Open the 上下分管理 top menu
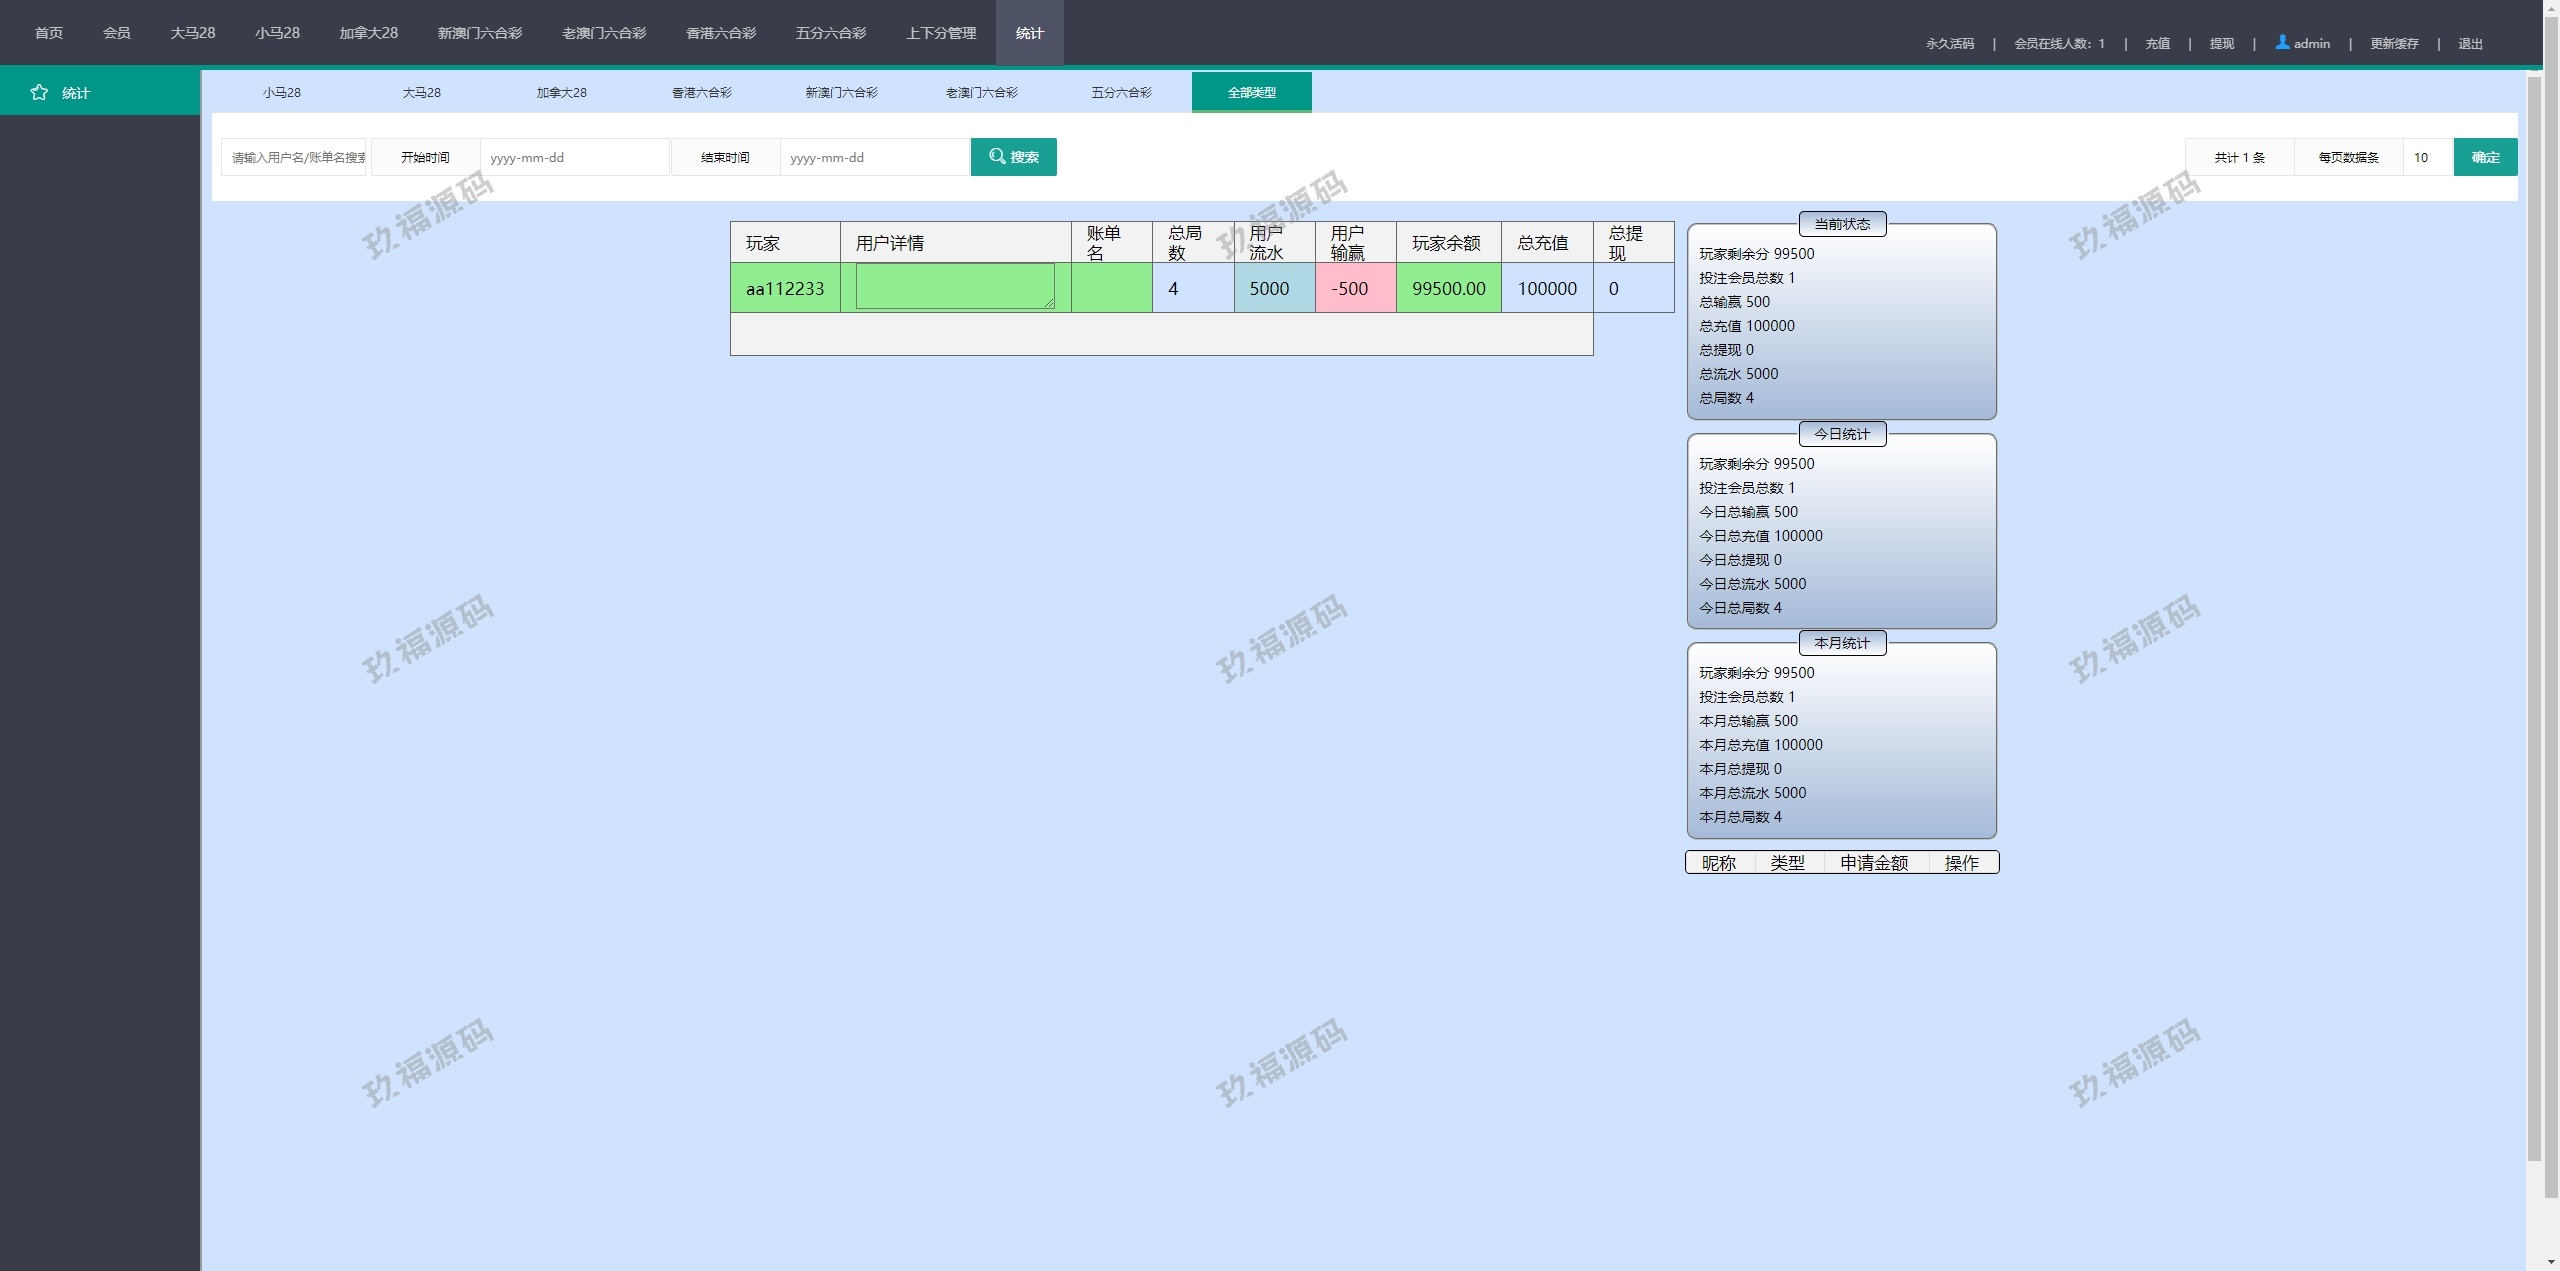 940,33
